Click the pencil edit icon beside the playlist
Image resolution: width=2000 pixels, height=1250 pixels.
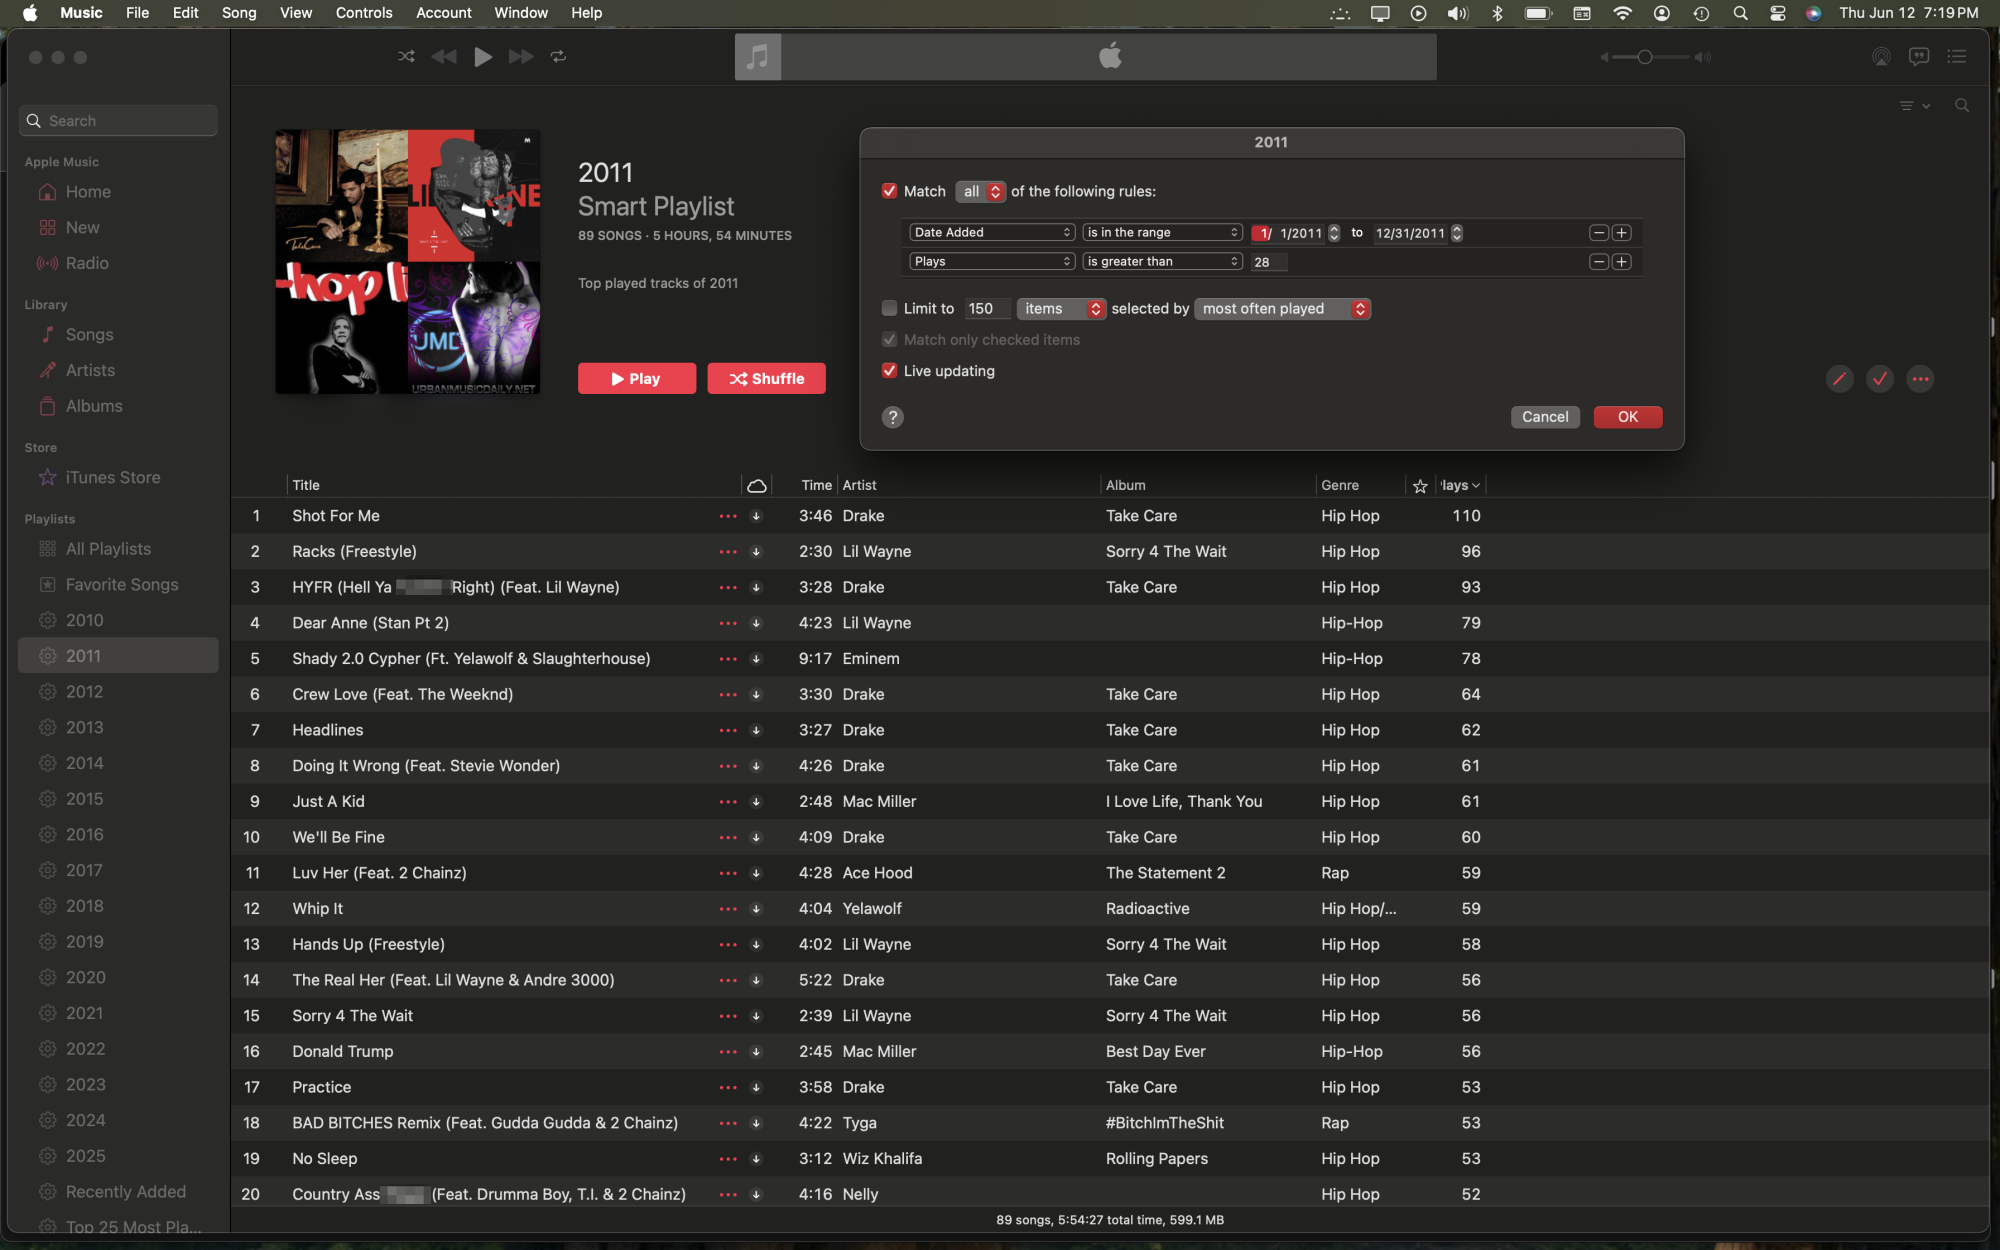pyautogui.click(x=1839, y=379)
